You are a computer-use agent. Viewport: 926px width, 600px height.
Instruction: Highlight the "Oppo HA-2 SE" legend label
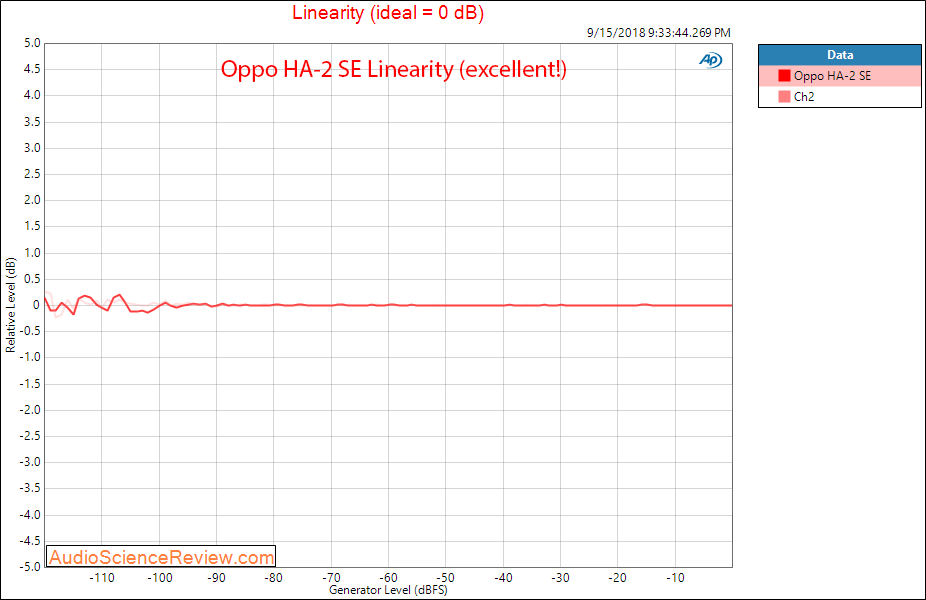pyautogui.click(x=832, y=76)
